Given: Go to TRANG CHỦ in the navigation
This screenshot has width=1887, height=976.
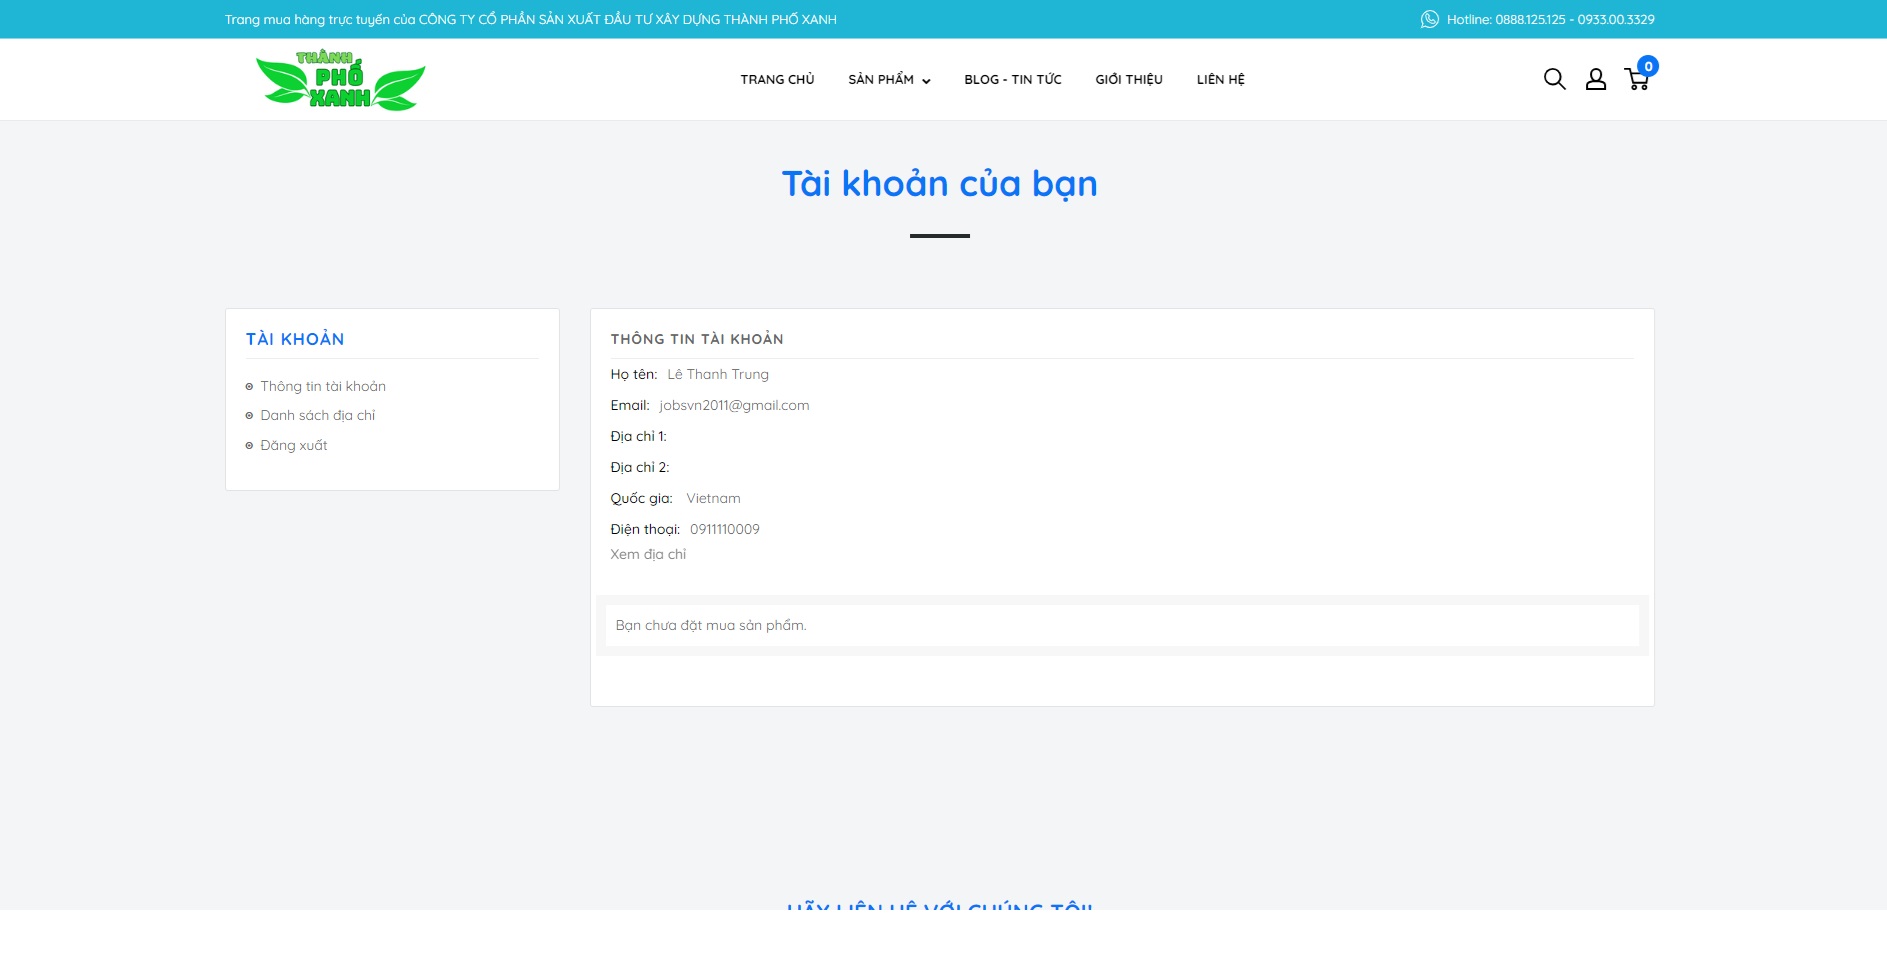Looking at the screenshot, I should [x=777, y=80].
